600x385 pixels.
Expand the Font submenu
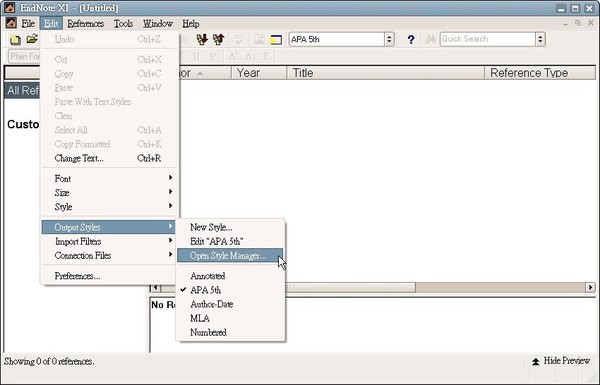pyautogui.click(x=109, y=178)
